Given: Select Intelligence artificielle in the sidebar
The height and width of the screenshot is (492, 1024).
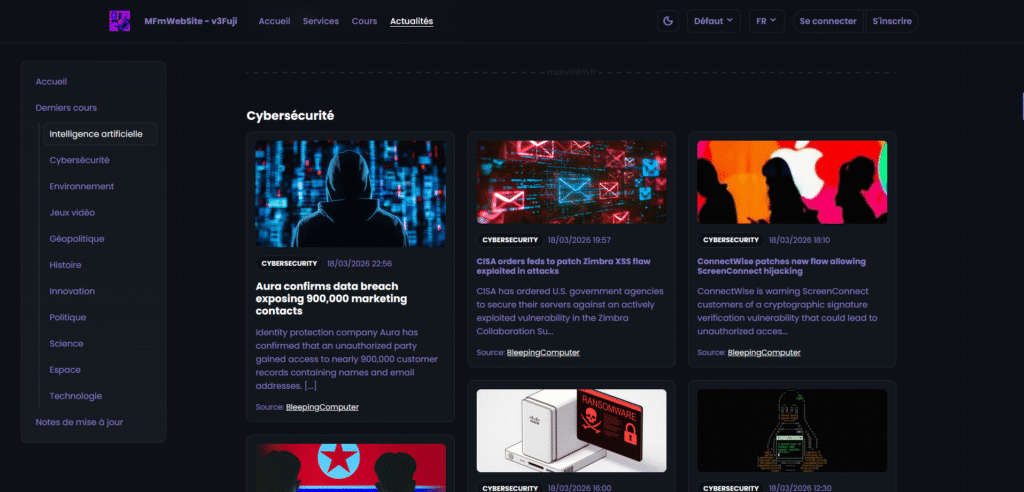Looking at the screenshot, I should point(96,134).
